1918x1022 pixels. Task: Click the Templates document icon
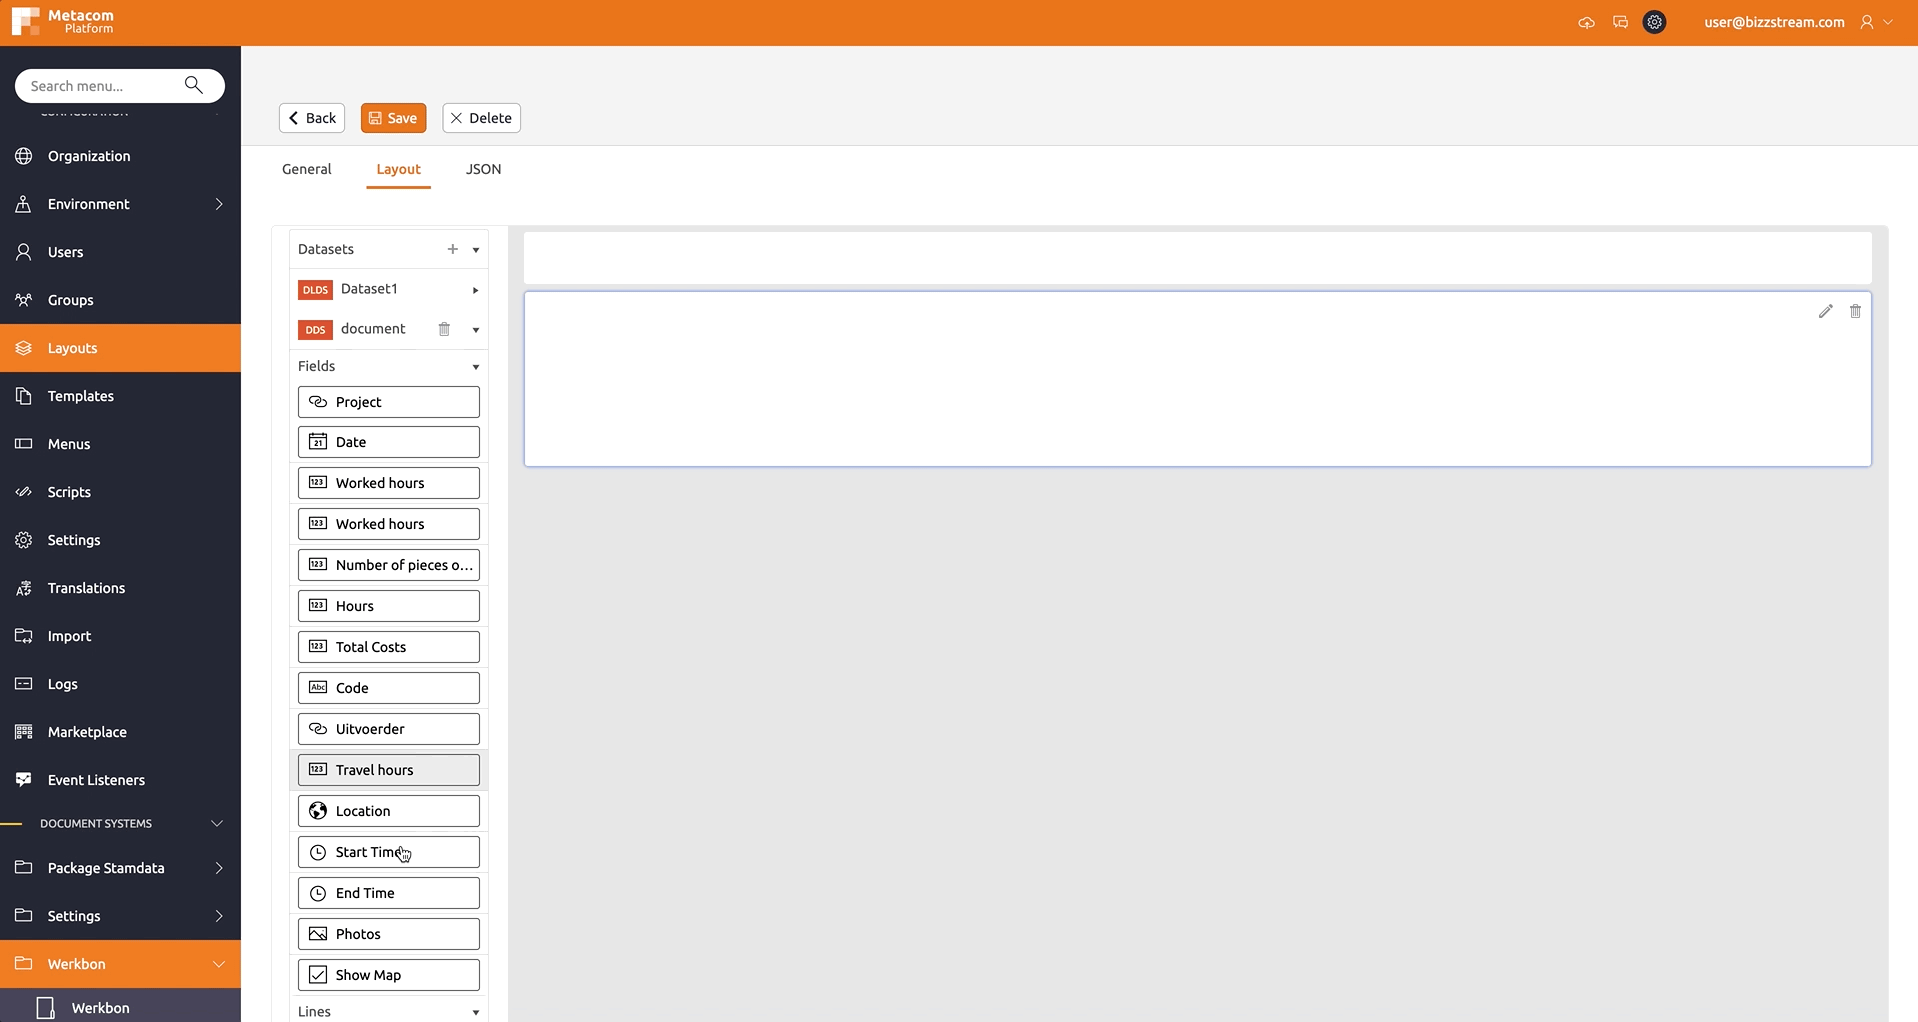point(24,396)
